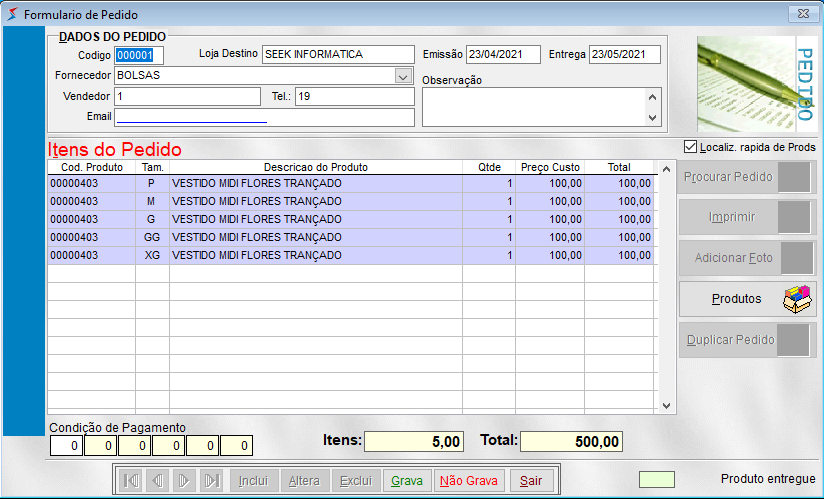
Task: Go to previous record navigation arrow
Action: 157,481
